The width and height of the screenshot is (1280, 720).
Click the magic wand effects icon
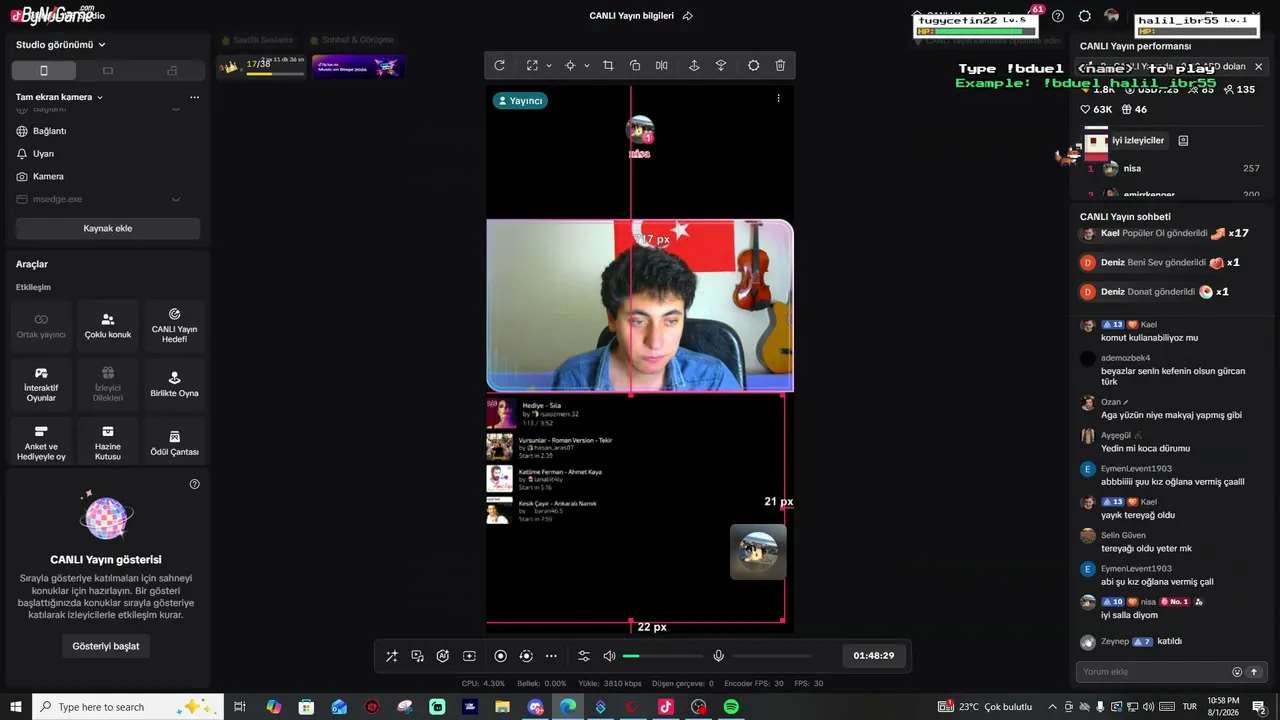(392, 656)
